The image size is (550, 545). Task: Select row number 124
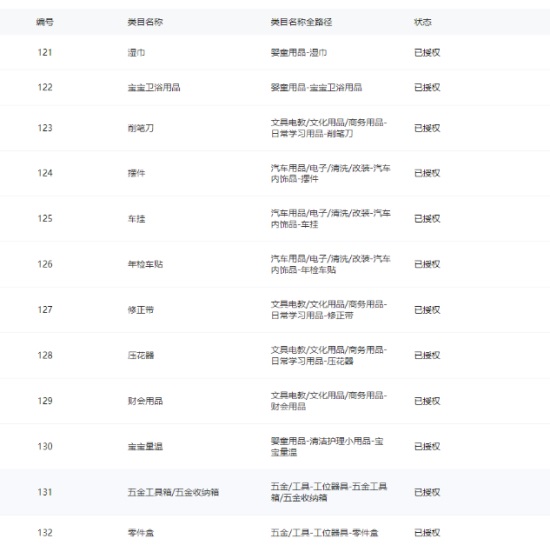click(45, 173)
